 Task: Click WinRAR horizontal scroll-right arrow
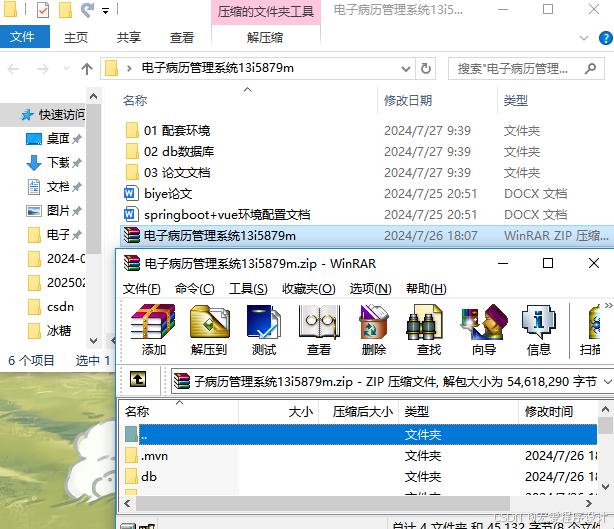click(589, 503)
